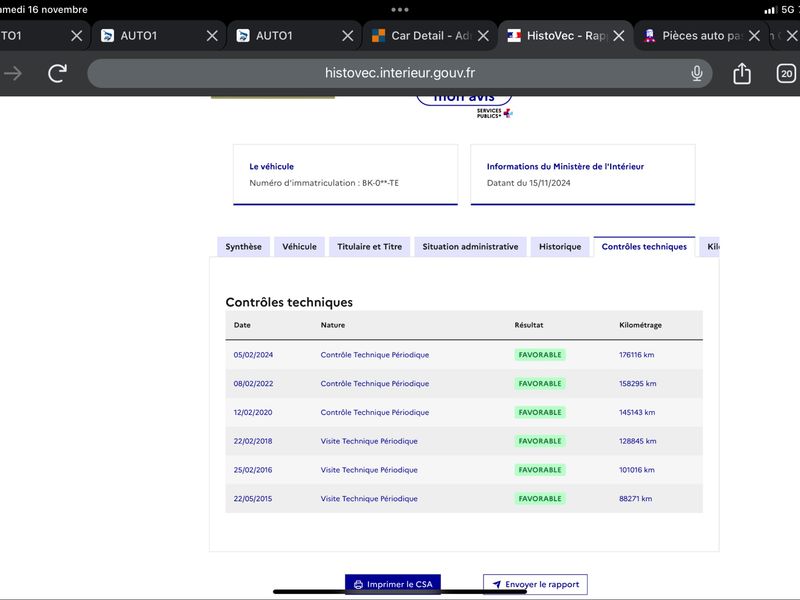Click Contrôle Technique Périodique for 08/02/2022

click(x=374, y=384)
